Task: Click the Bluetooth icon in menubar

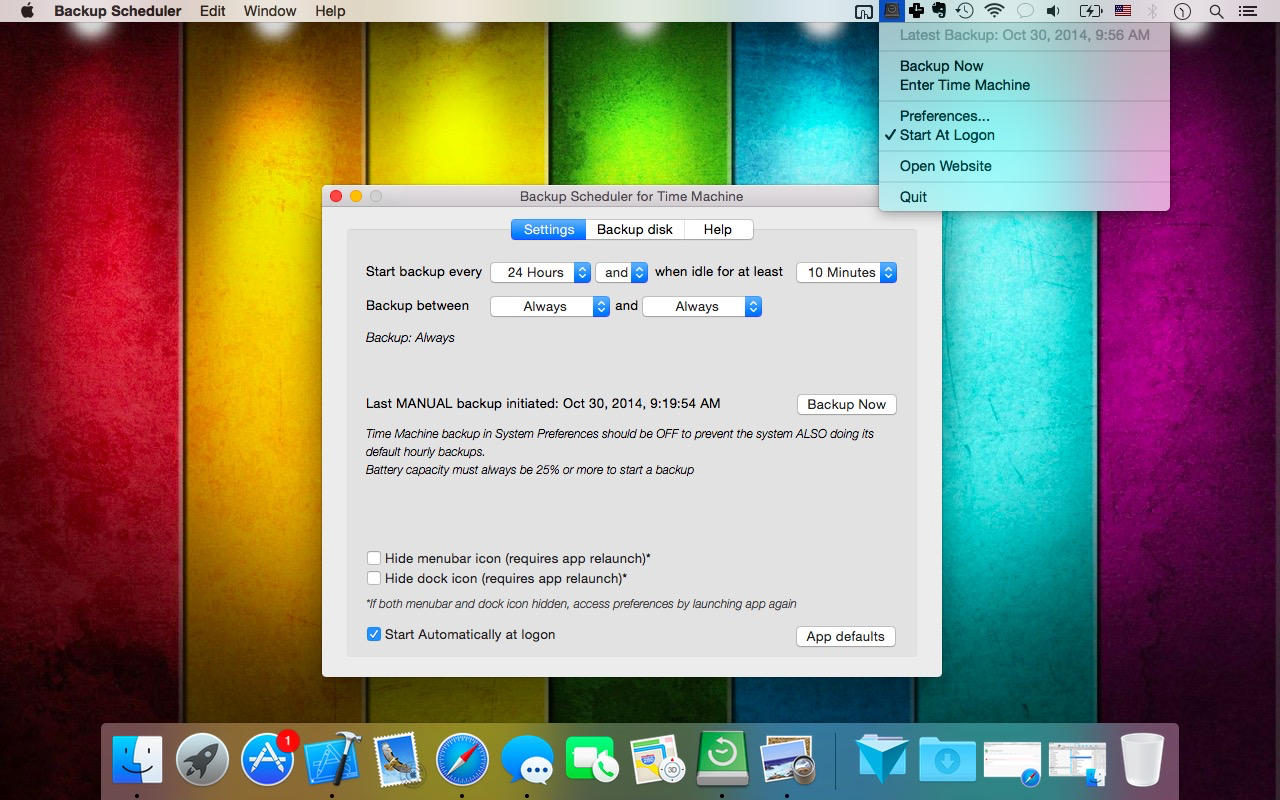Action: [x=1152, y=11]
